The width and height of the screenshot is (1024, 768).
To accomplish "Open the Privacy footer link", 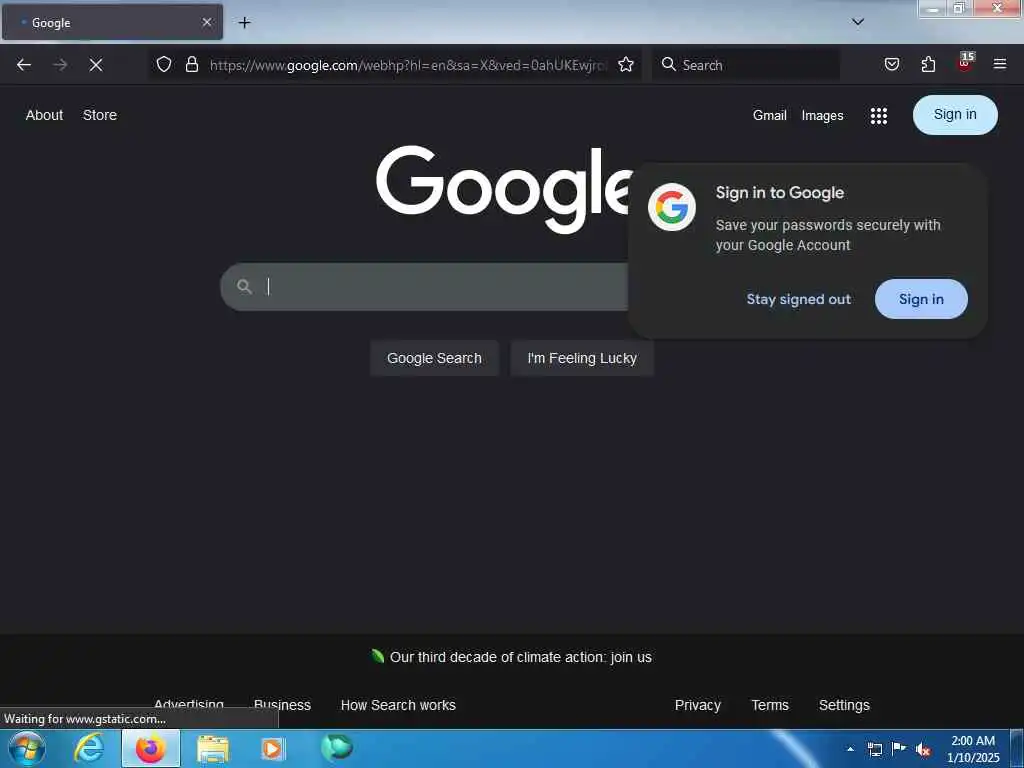I will click(x=697, y=705).
